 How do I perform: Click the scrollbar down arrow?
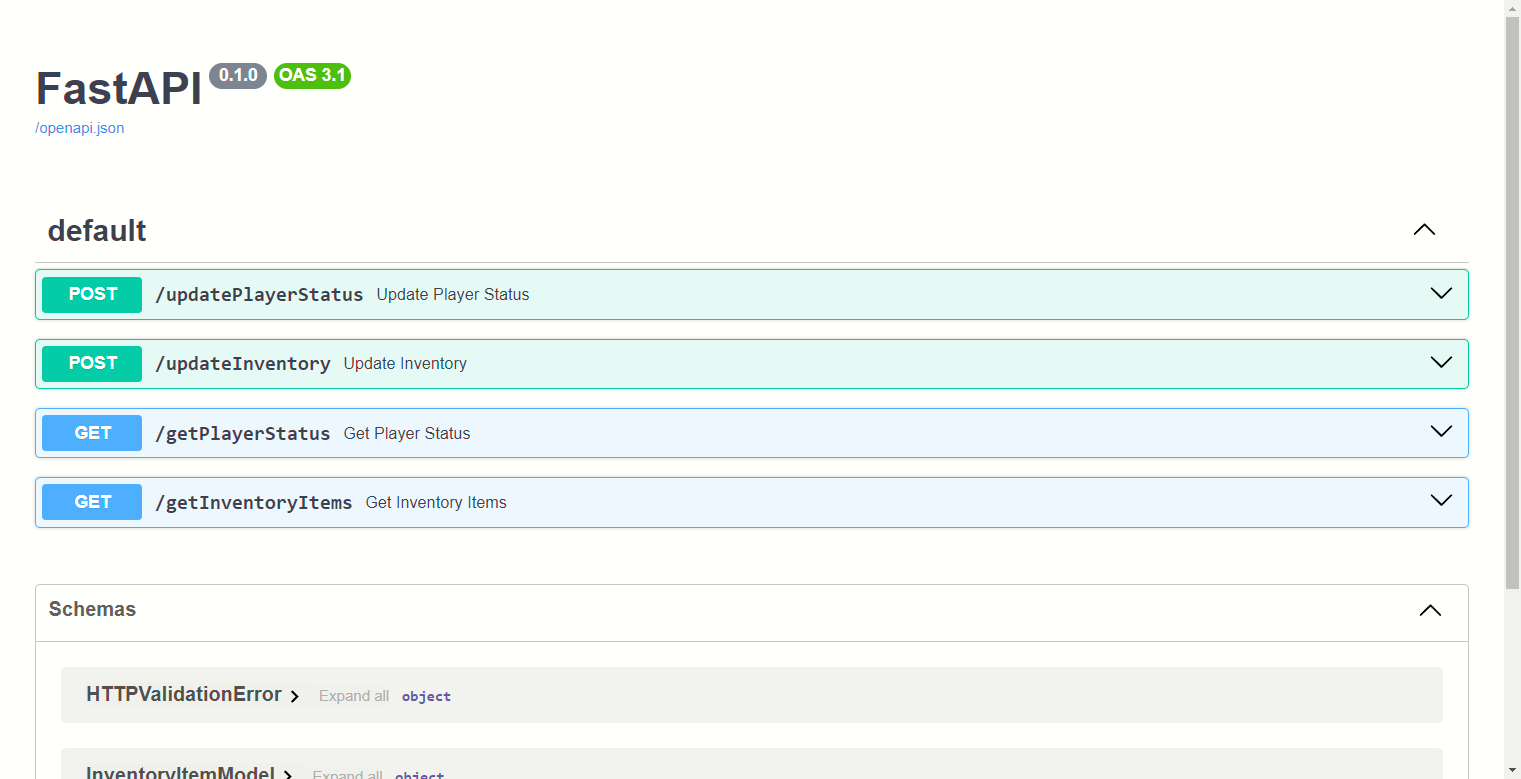pyautogui.click(x=1512, y=770)
